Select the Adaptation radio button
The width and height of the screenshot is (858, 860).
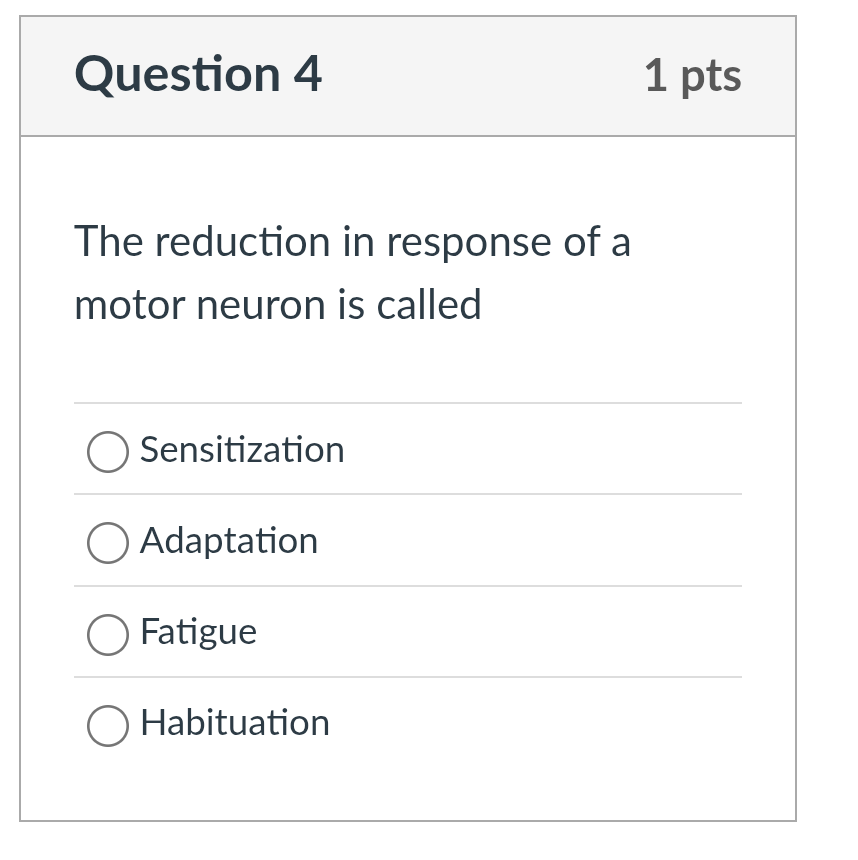[107, 543]
